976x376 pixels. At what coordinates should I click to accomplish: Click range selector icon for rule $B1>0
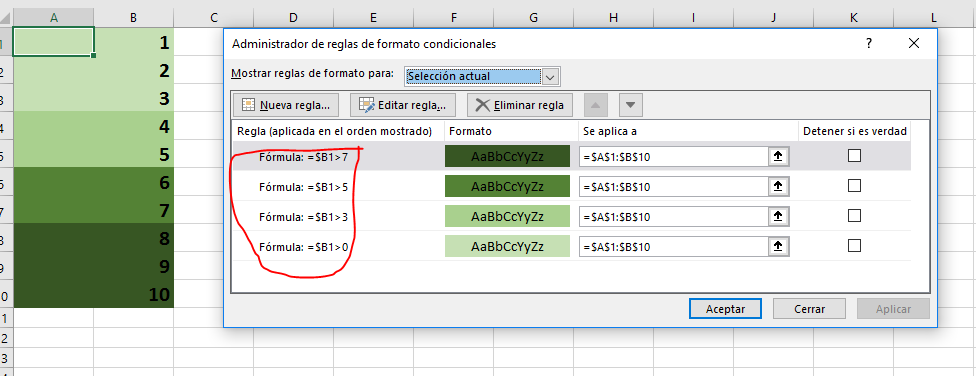pyautogui.click(x=778, y=246)
